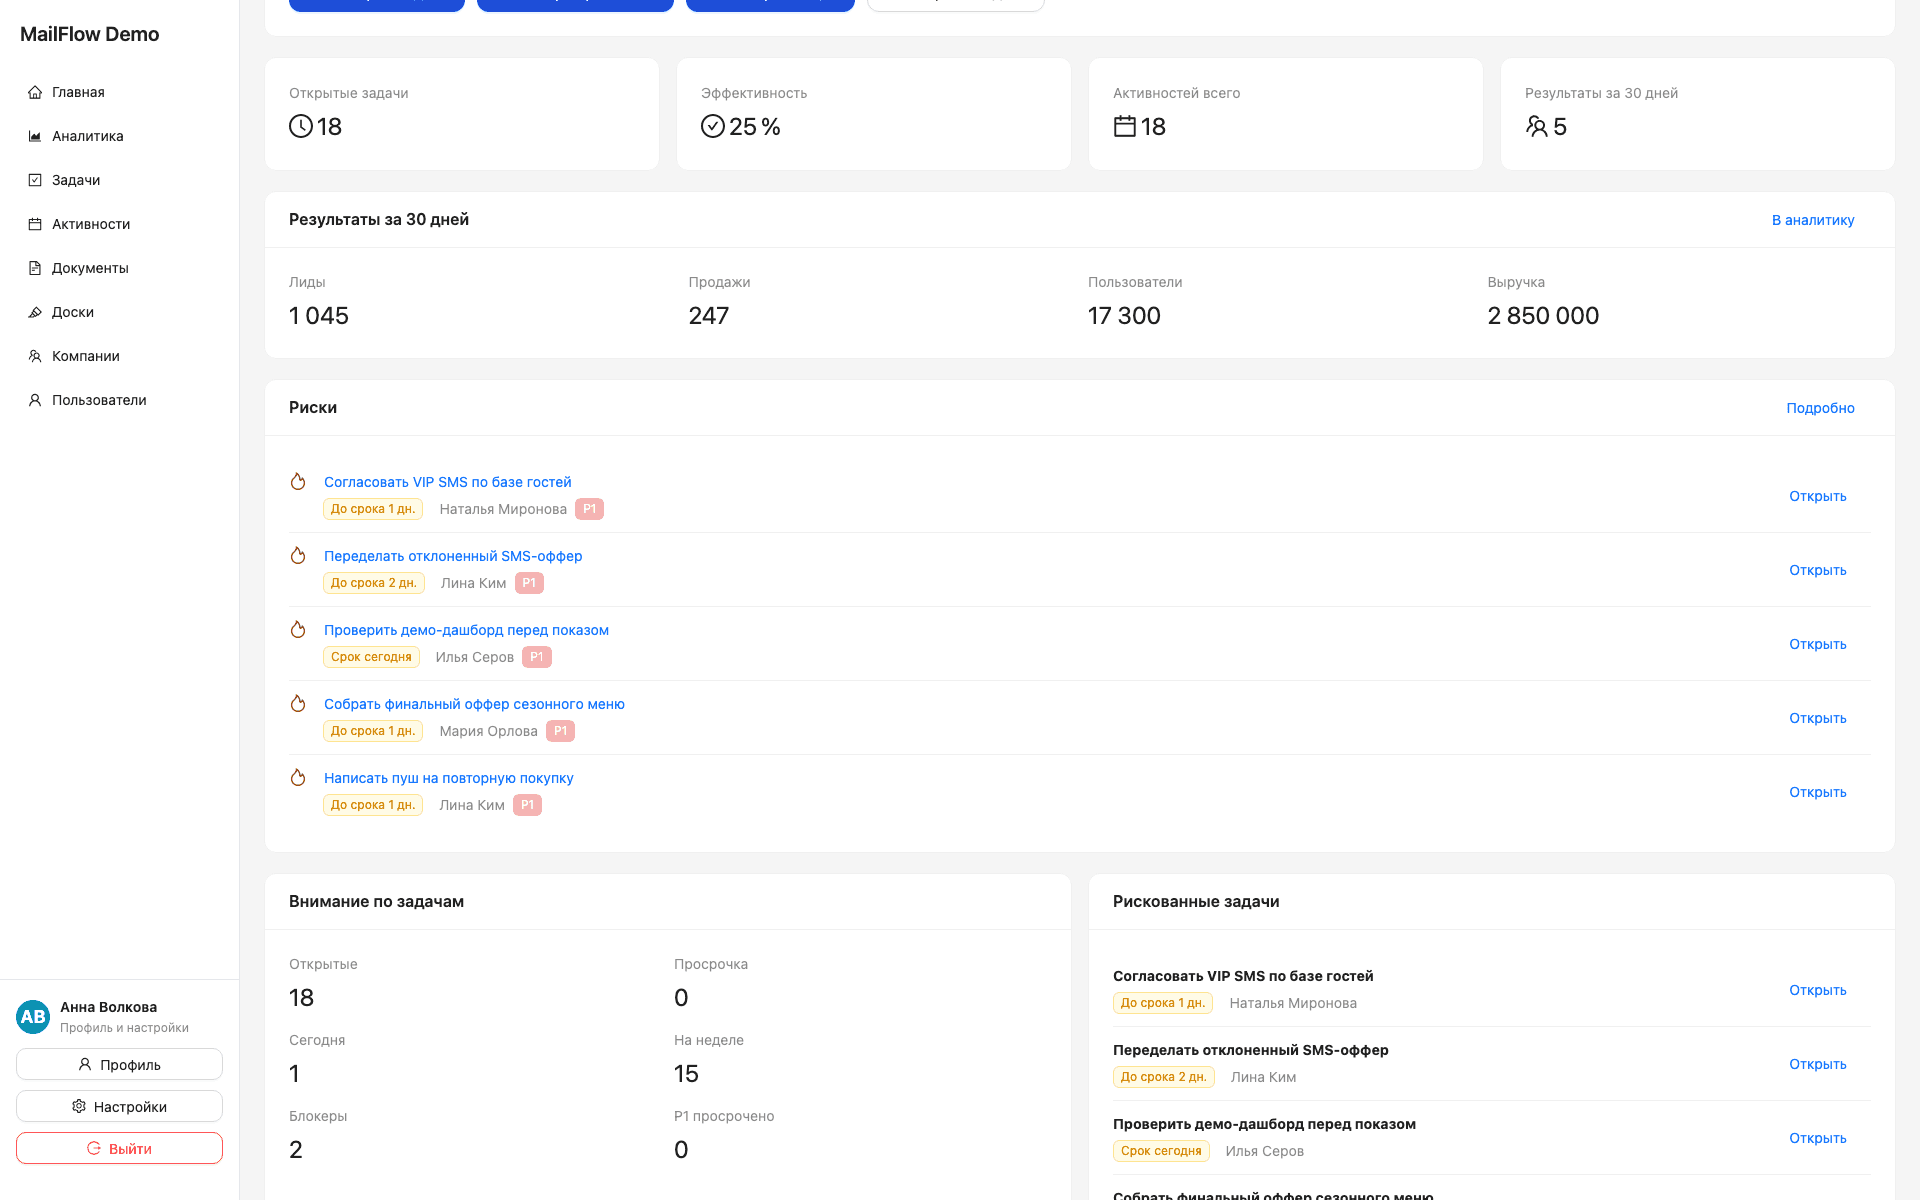Click Открыть for Переделать SMS-оффер in Рискованные задачи
This screenshot has width=1920, height=1200.
click(1817, 1064)
